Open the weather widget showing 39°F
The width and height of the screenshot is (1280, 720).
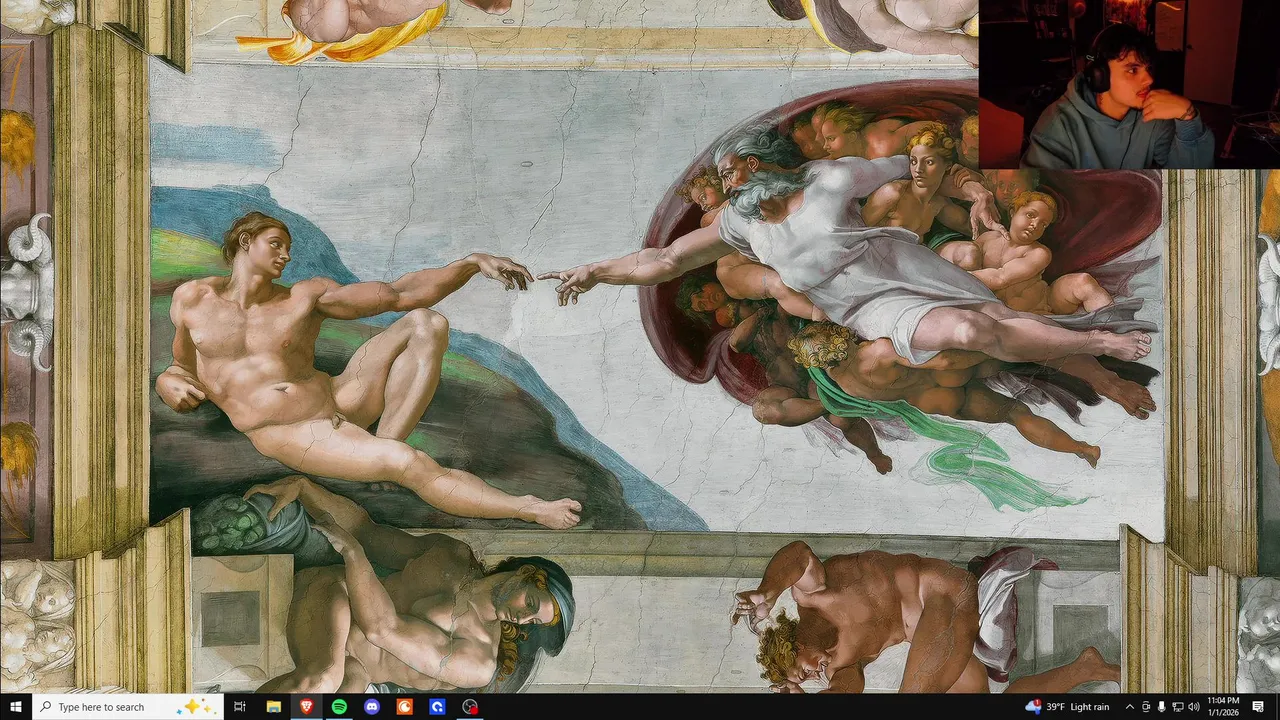coord(1068,707)
